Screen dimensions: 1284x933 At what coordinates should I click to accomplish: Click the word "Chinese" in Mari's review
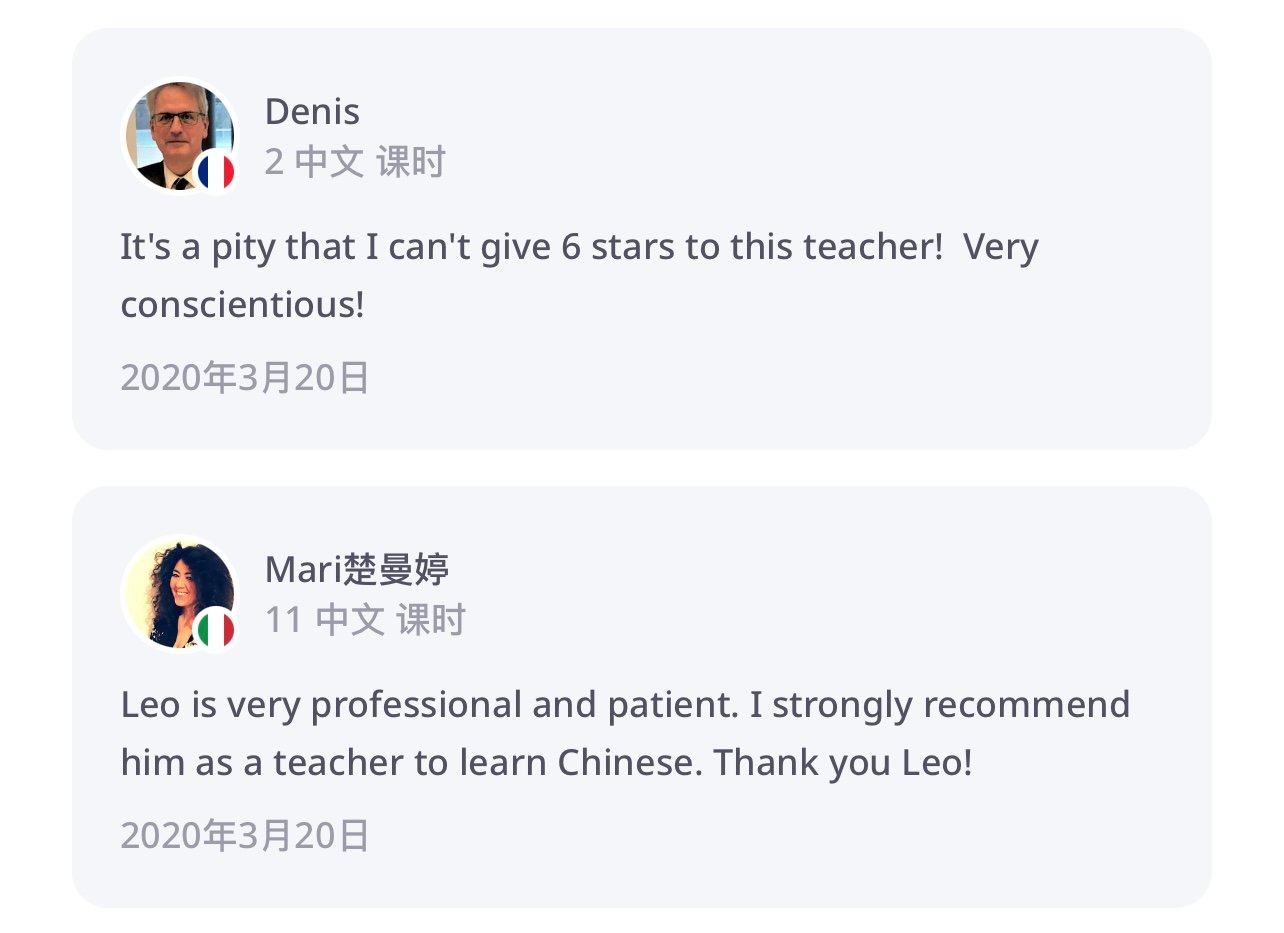[x=620, y=763]
